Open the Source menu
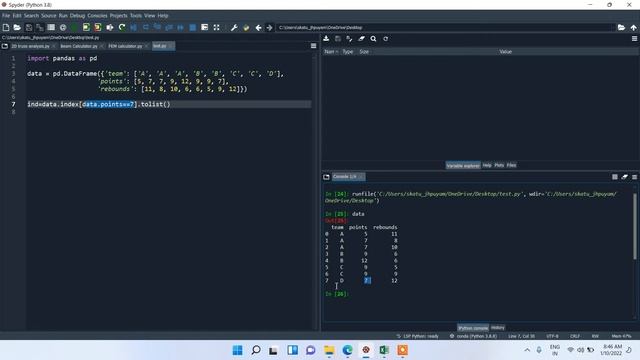The height and width of the screenshot is (360, 640). [49, 16]
